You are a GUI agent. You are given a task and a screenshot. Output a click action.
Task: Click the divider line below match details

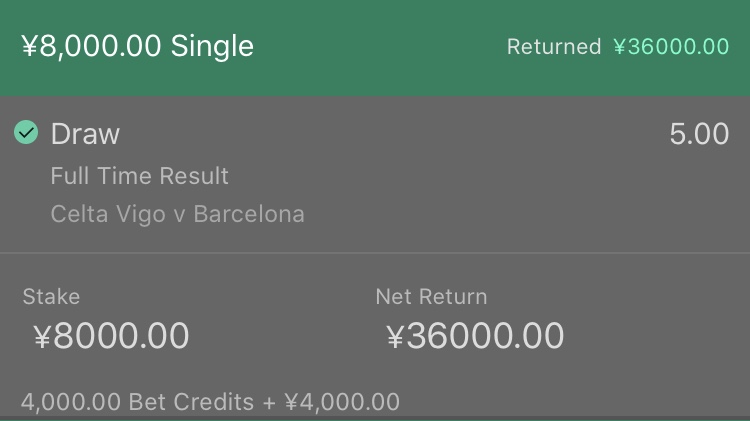(x=375, y=252)
